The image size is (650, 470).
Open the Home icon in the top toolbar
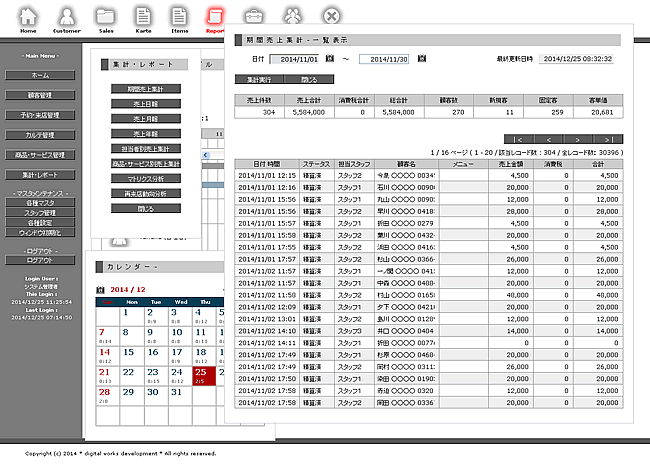(x=28, y=19)
